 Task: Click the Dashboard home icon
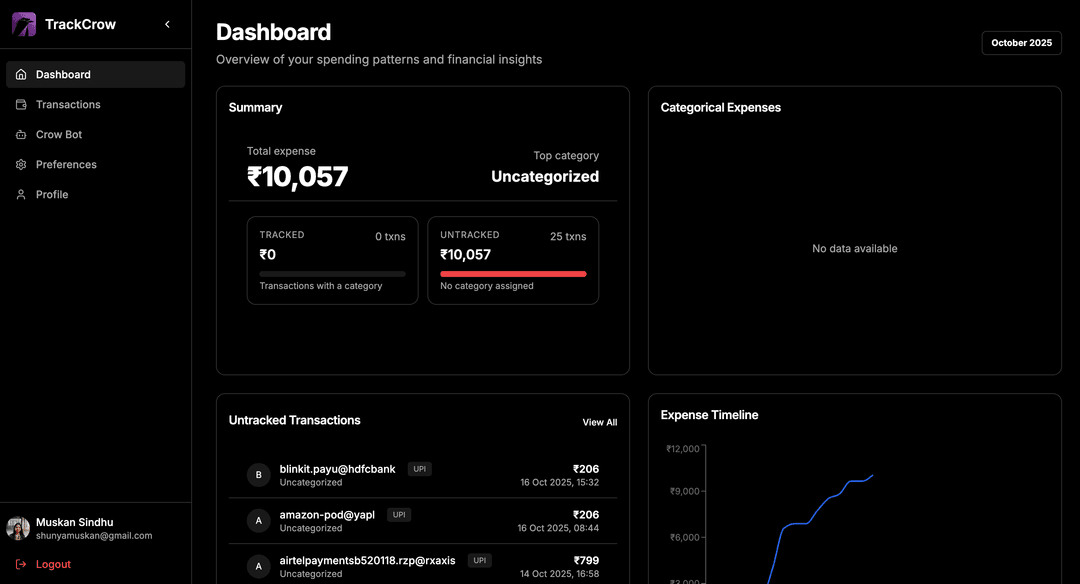coord(21,75)
